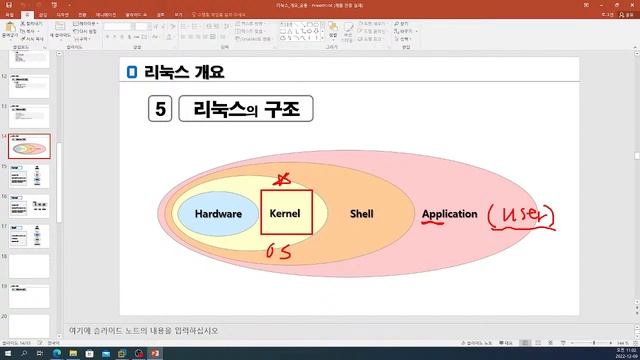Open Task View on the taskbar
Image resolution: width=640 pixels, height=360 pixels.
click(x=40, y=353)
